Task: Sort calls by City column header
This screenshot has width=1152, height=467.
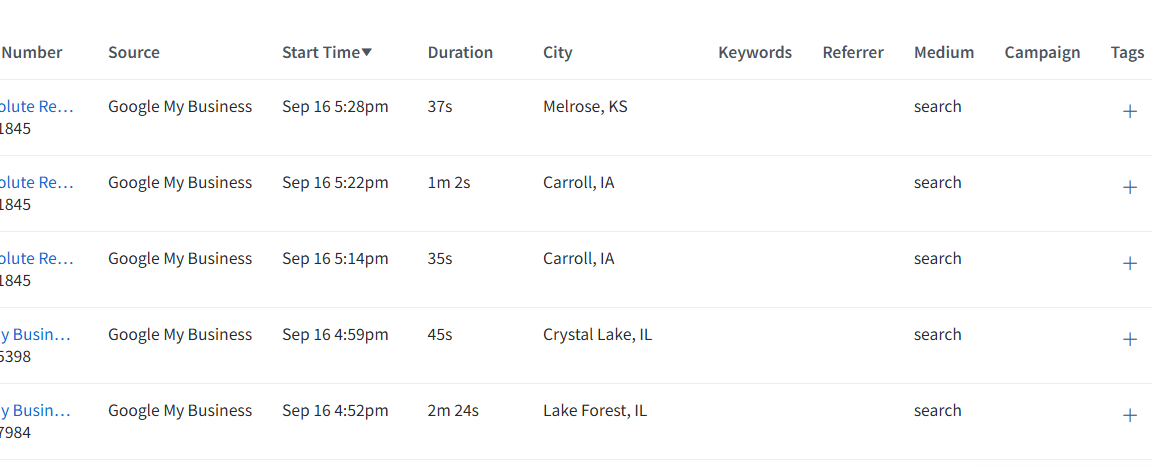Action: [x=558, y=52]
